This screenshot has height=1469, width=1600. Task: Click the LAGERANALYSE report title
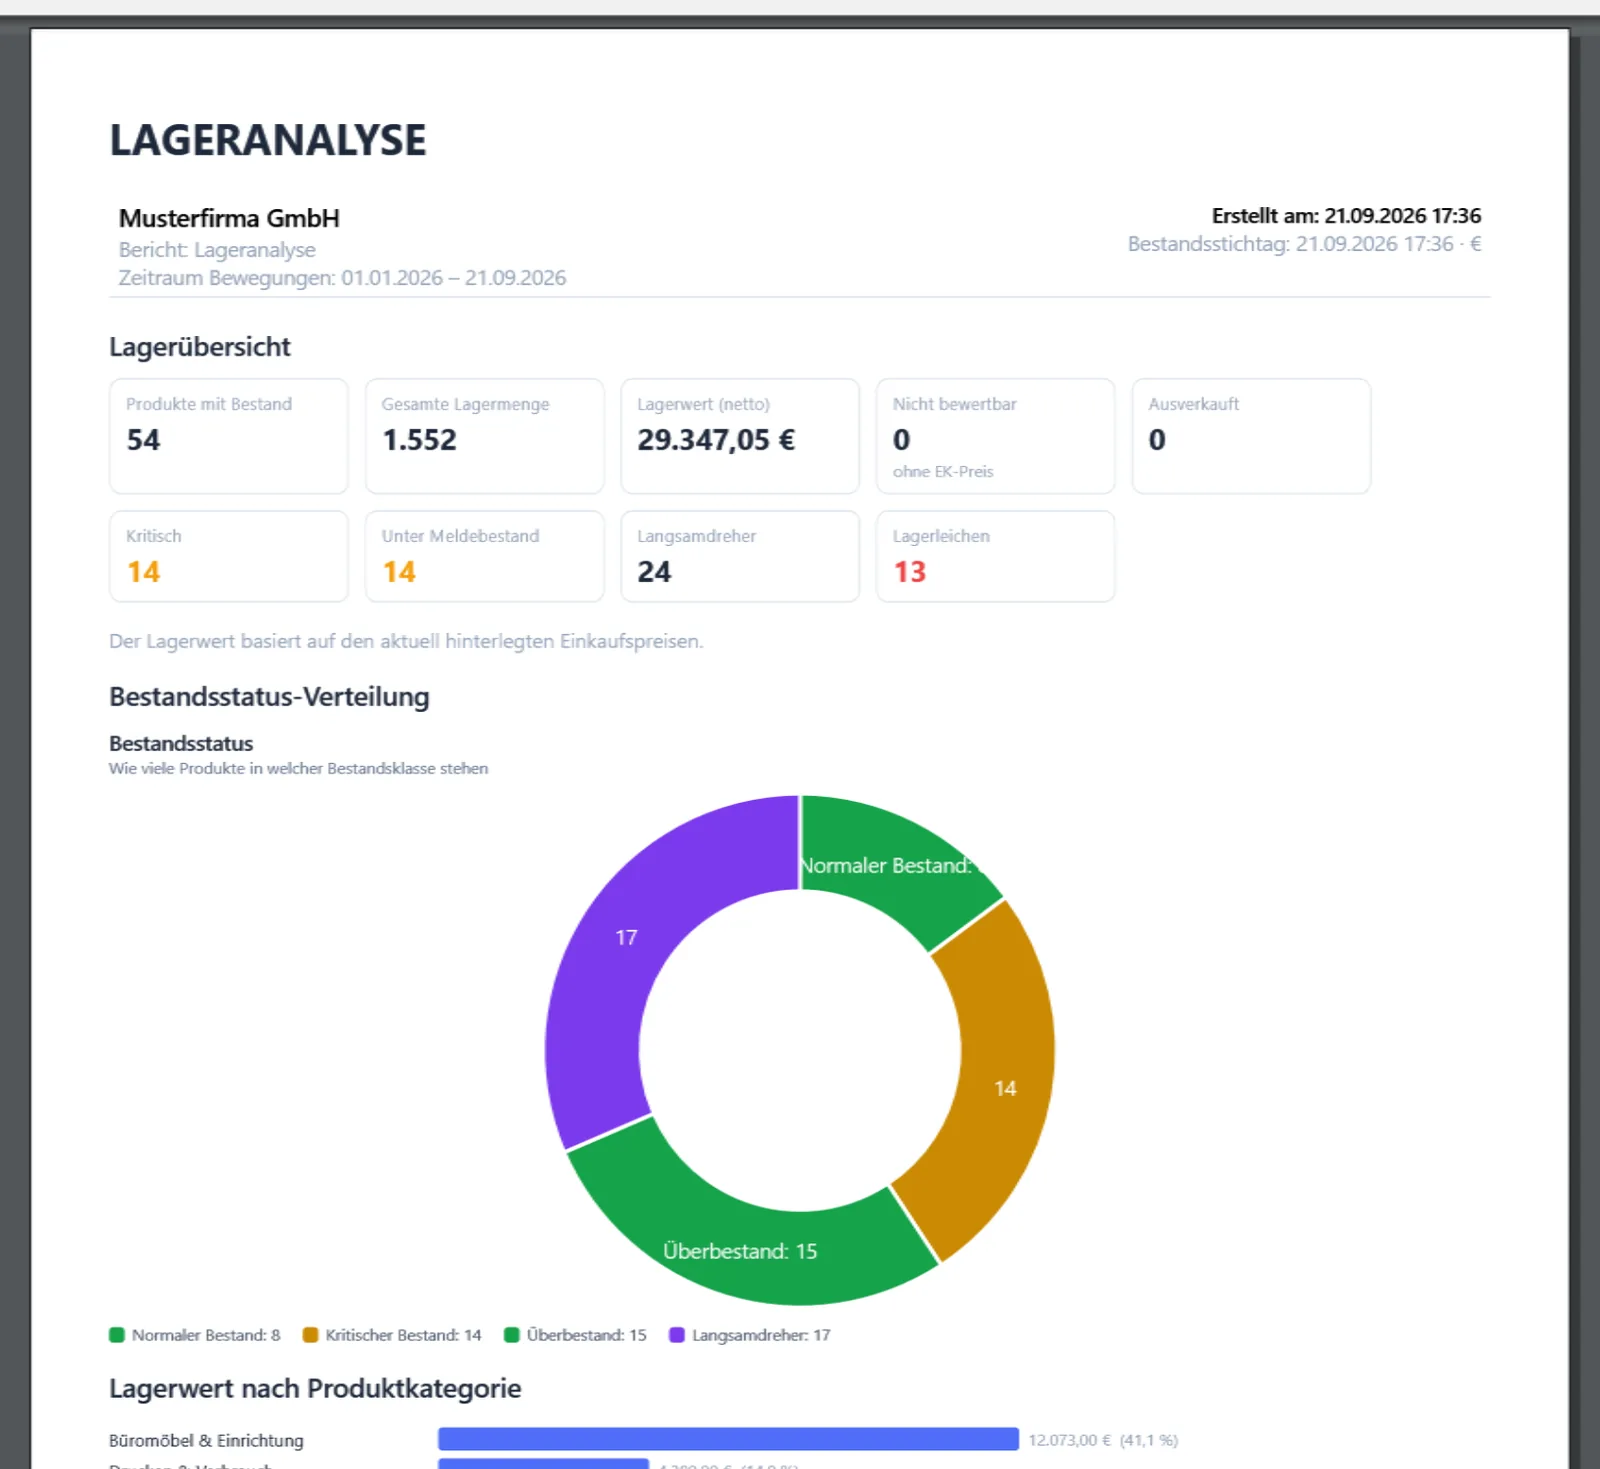(268, 140)
